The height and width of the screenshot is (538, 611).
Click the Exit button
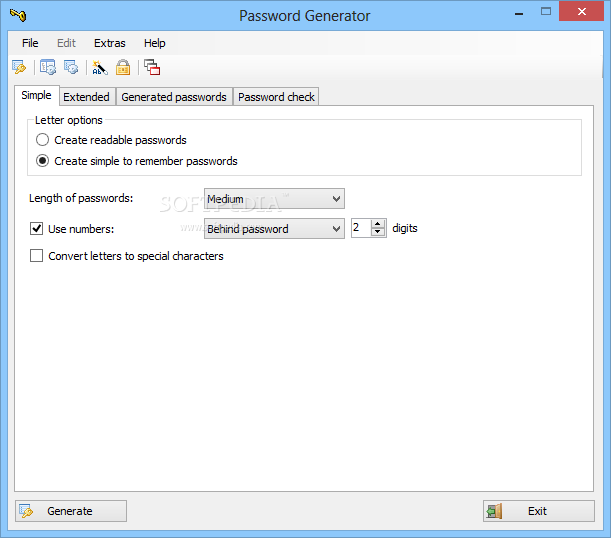[x=539, y=511]
